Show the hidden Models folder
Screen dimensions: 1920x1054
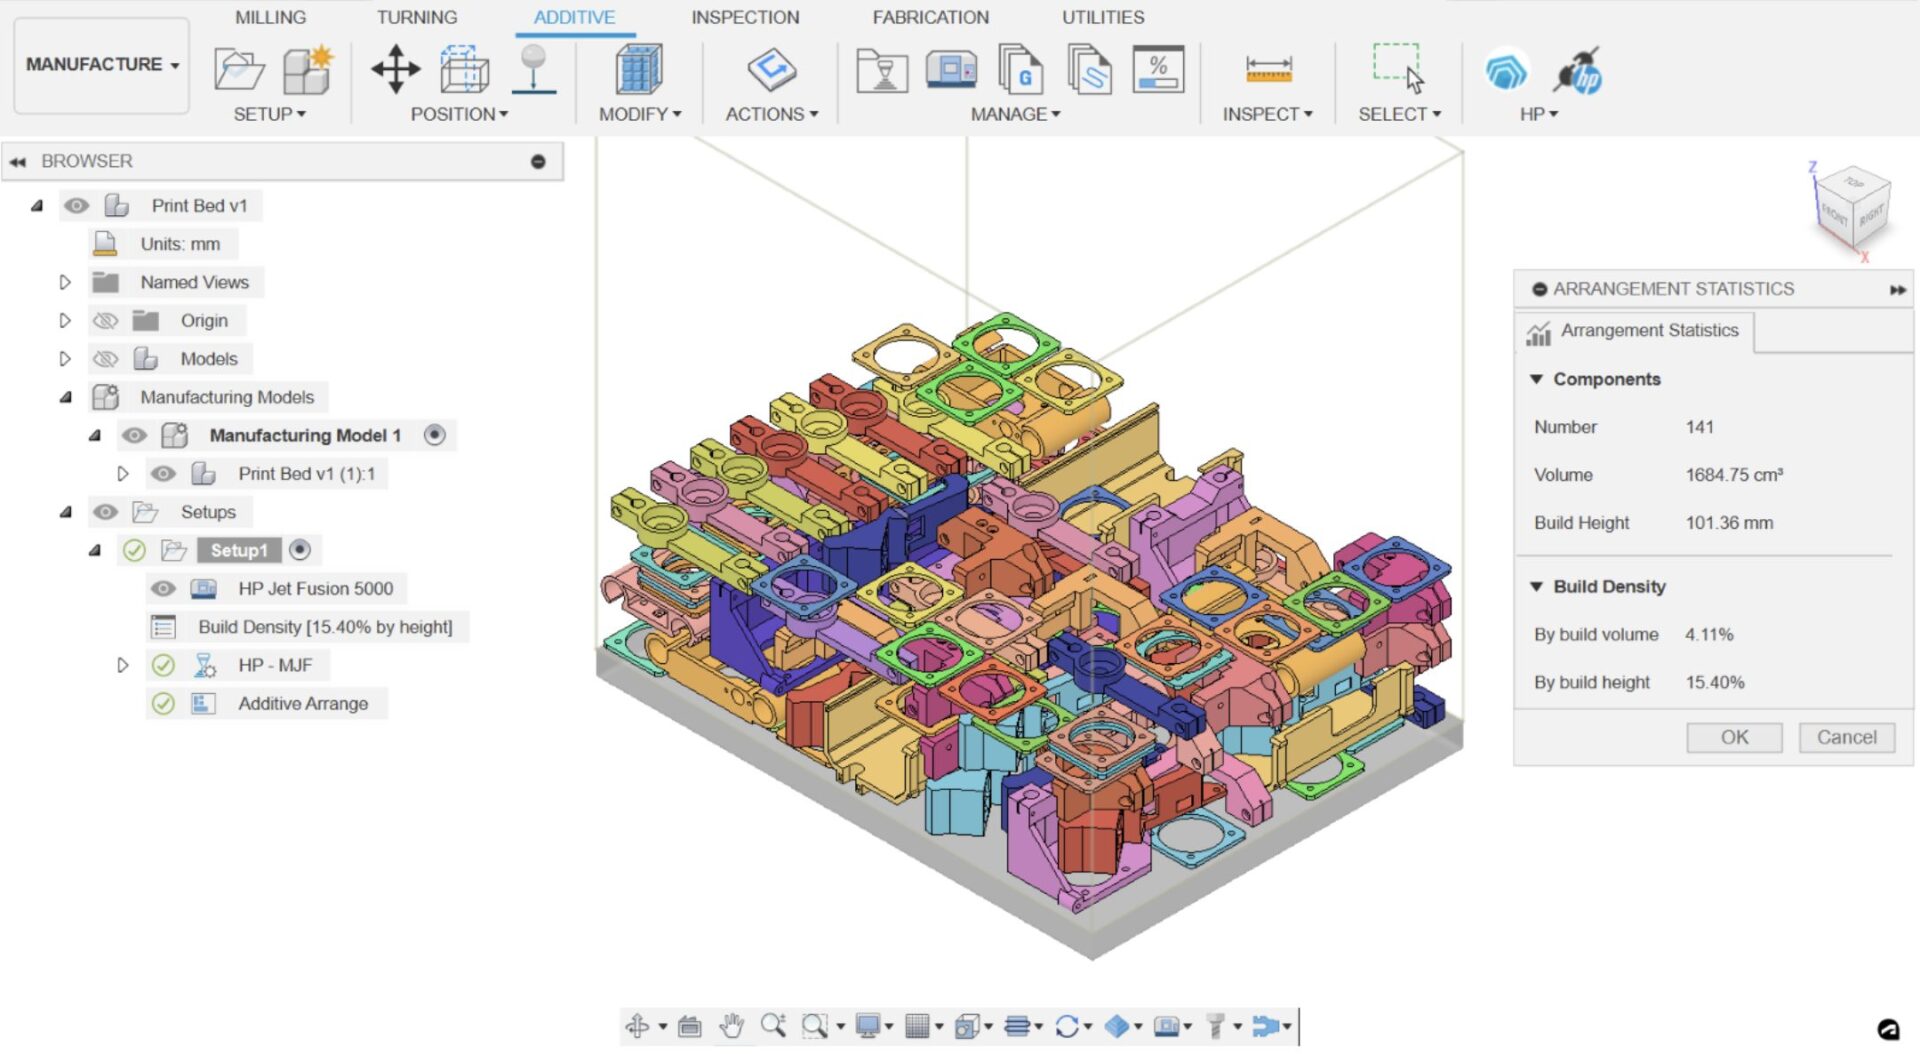coord(105,359)
